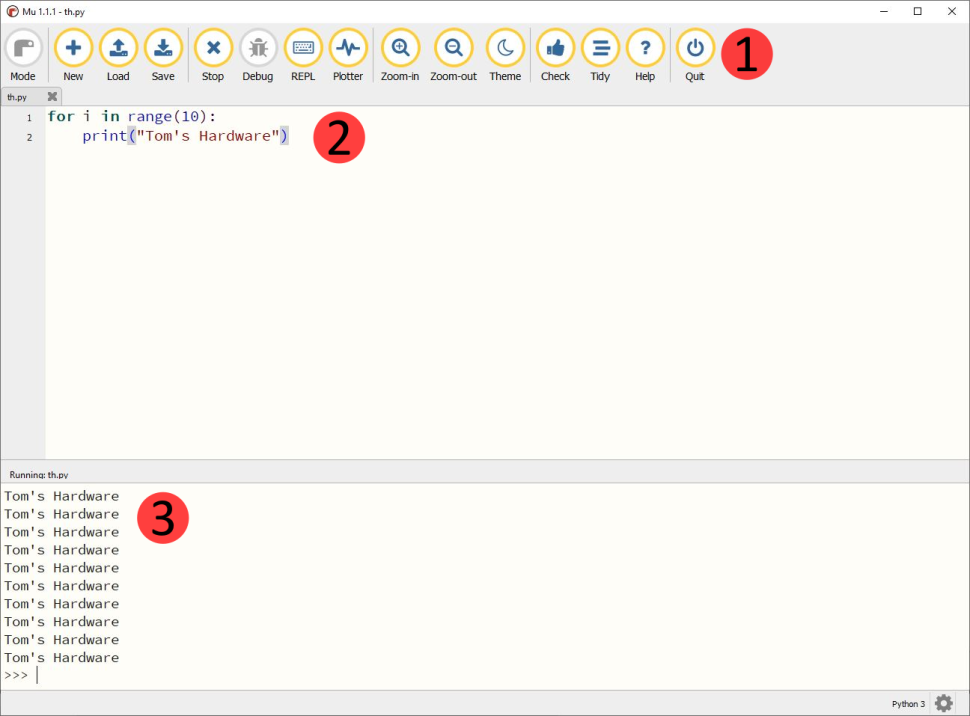Screen dimensions: 970x716
Task: Create a New file
Action: [73, 55]
